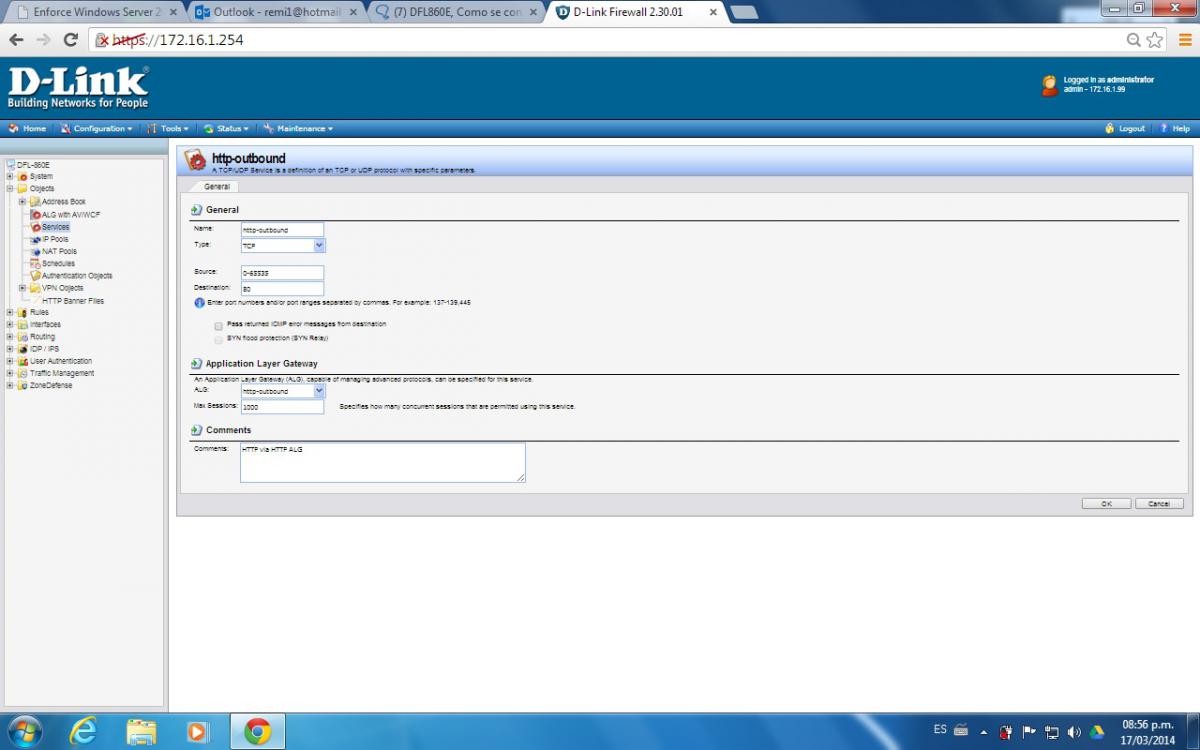Click the Name input field
The image size is (1200, 750).
click(282, 230)
